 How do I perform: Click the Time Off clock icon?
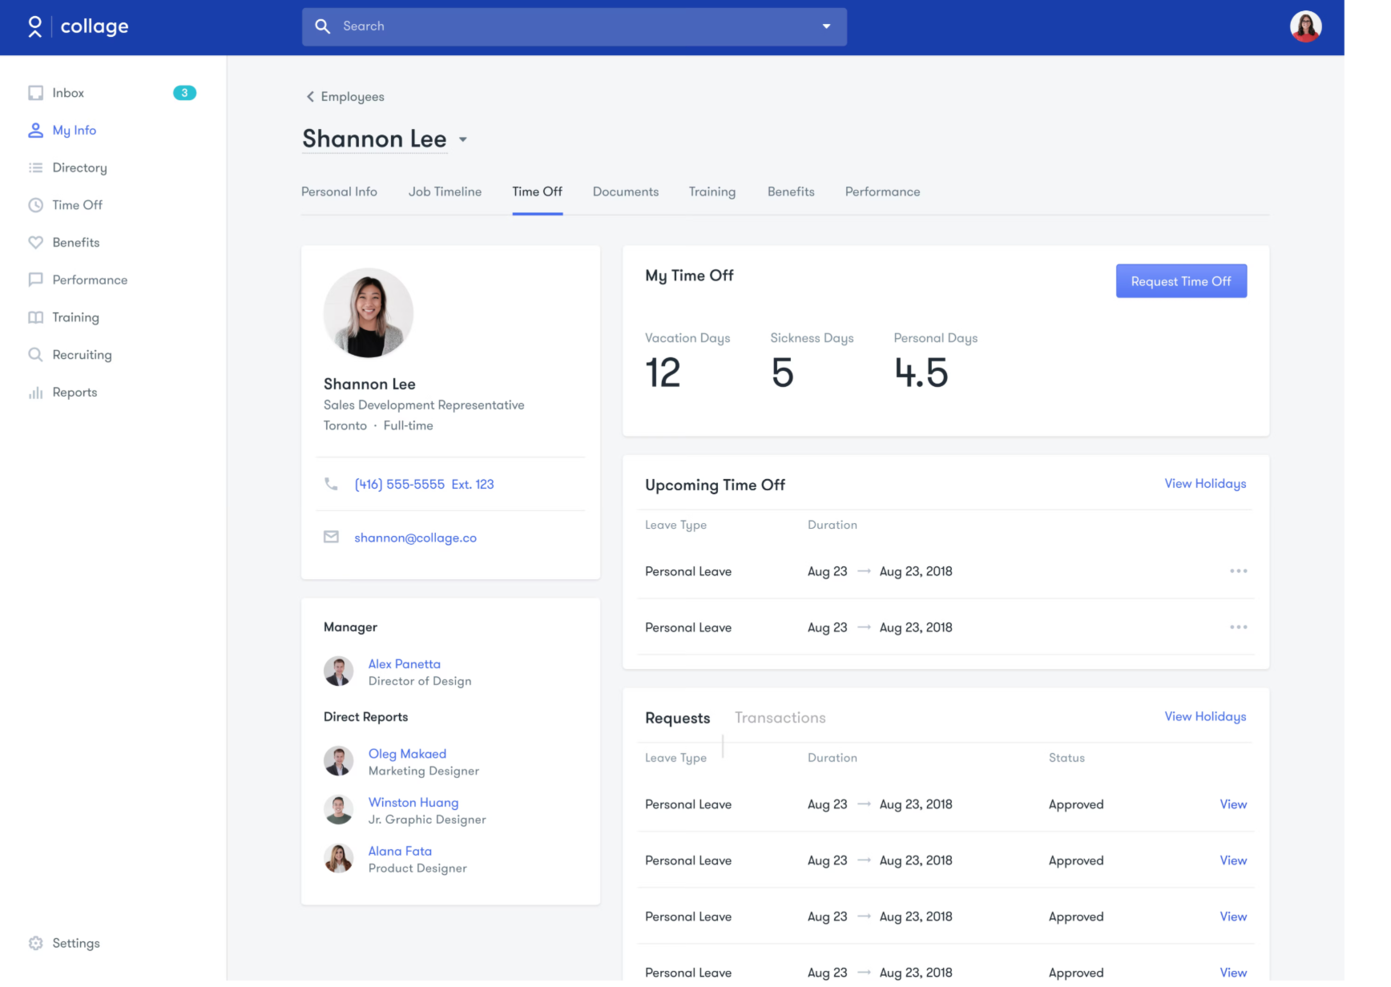click(x=36, y=205)
